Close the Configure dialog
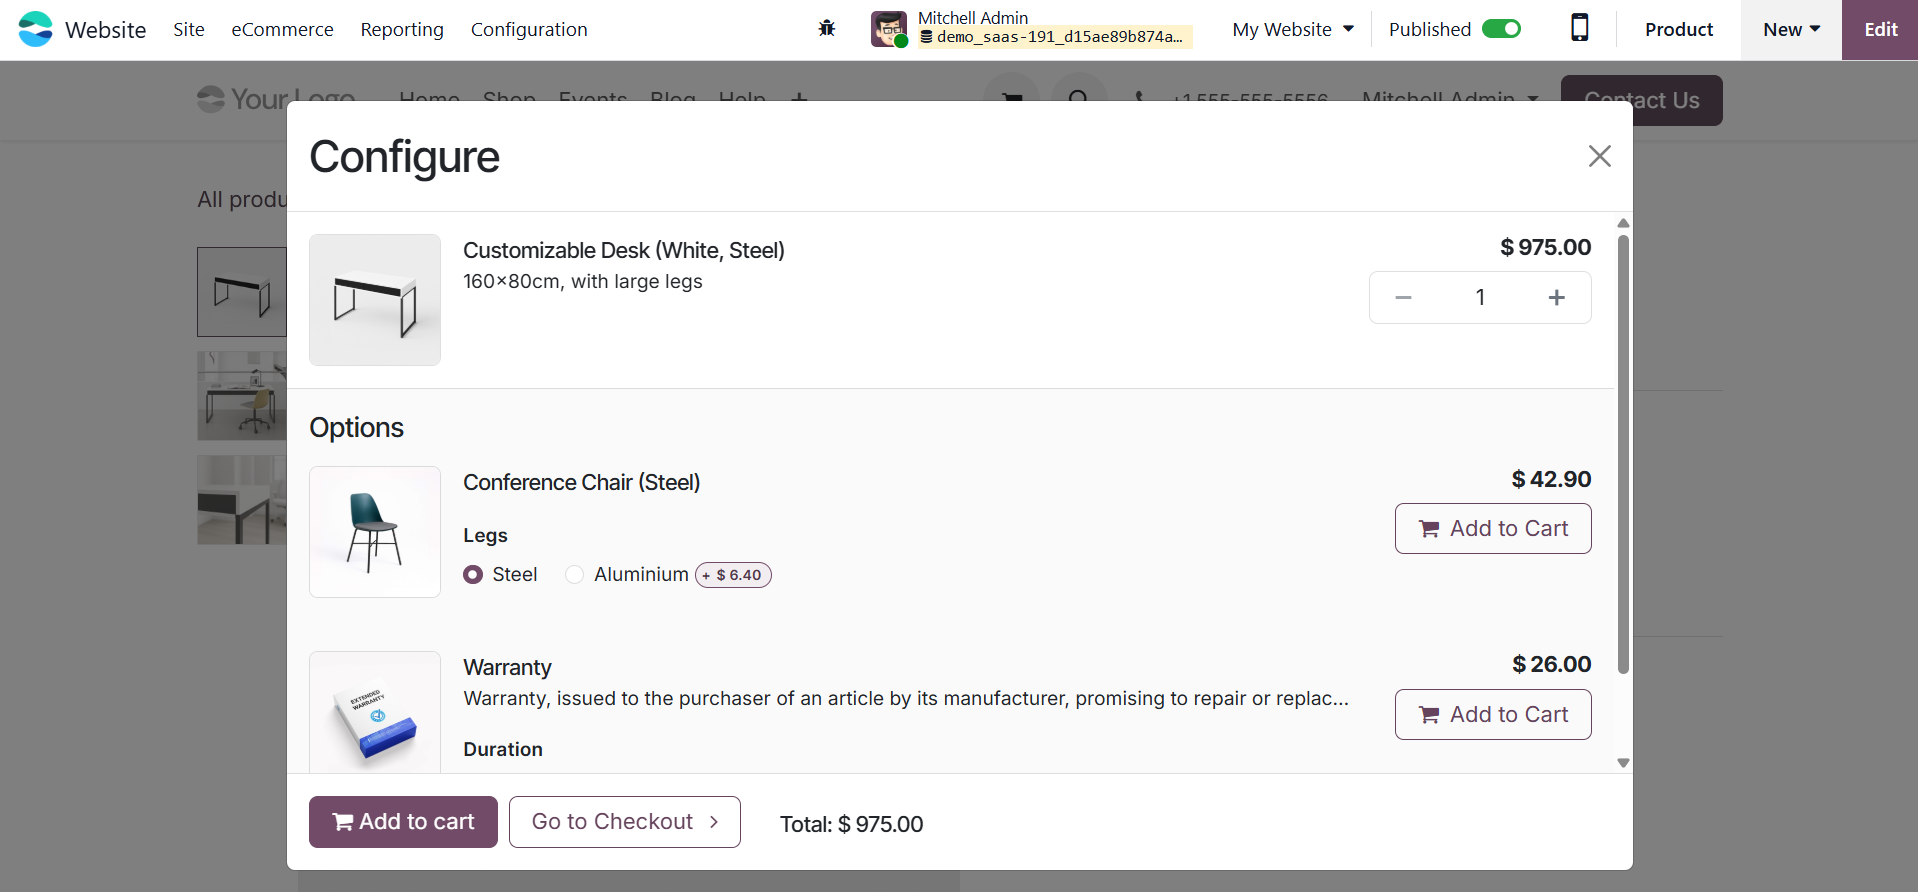 [1599, 156]
